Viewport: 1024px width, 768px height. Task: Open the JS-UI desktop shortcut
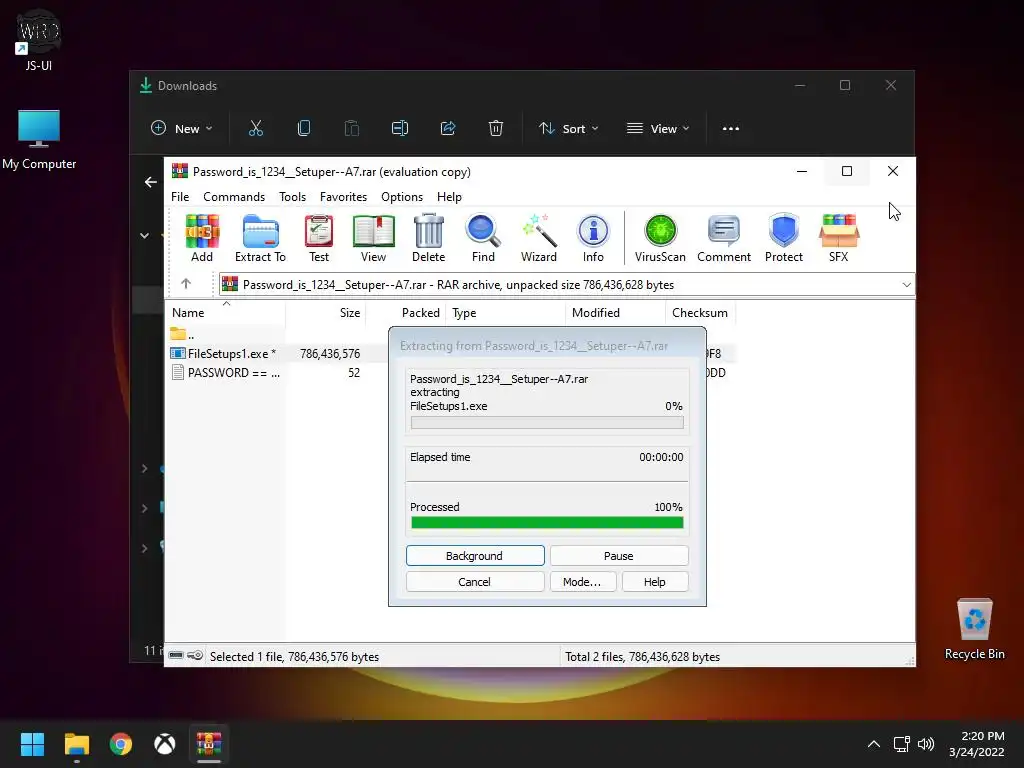pos(38,40)
